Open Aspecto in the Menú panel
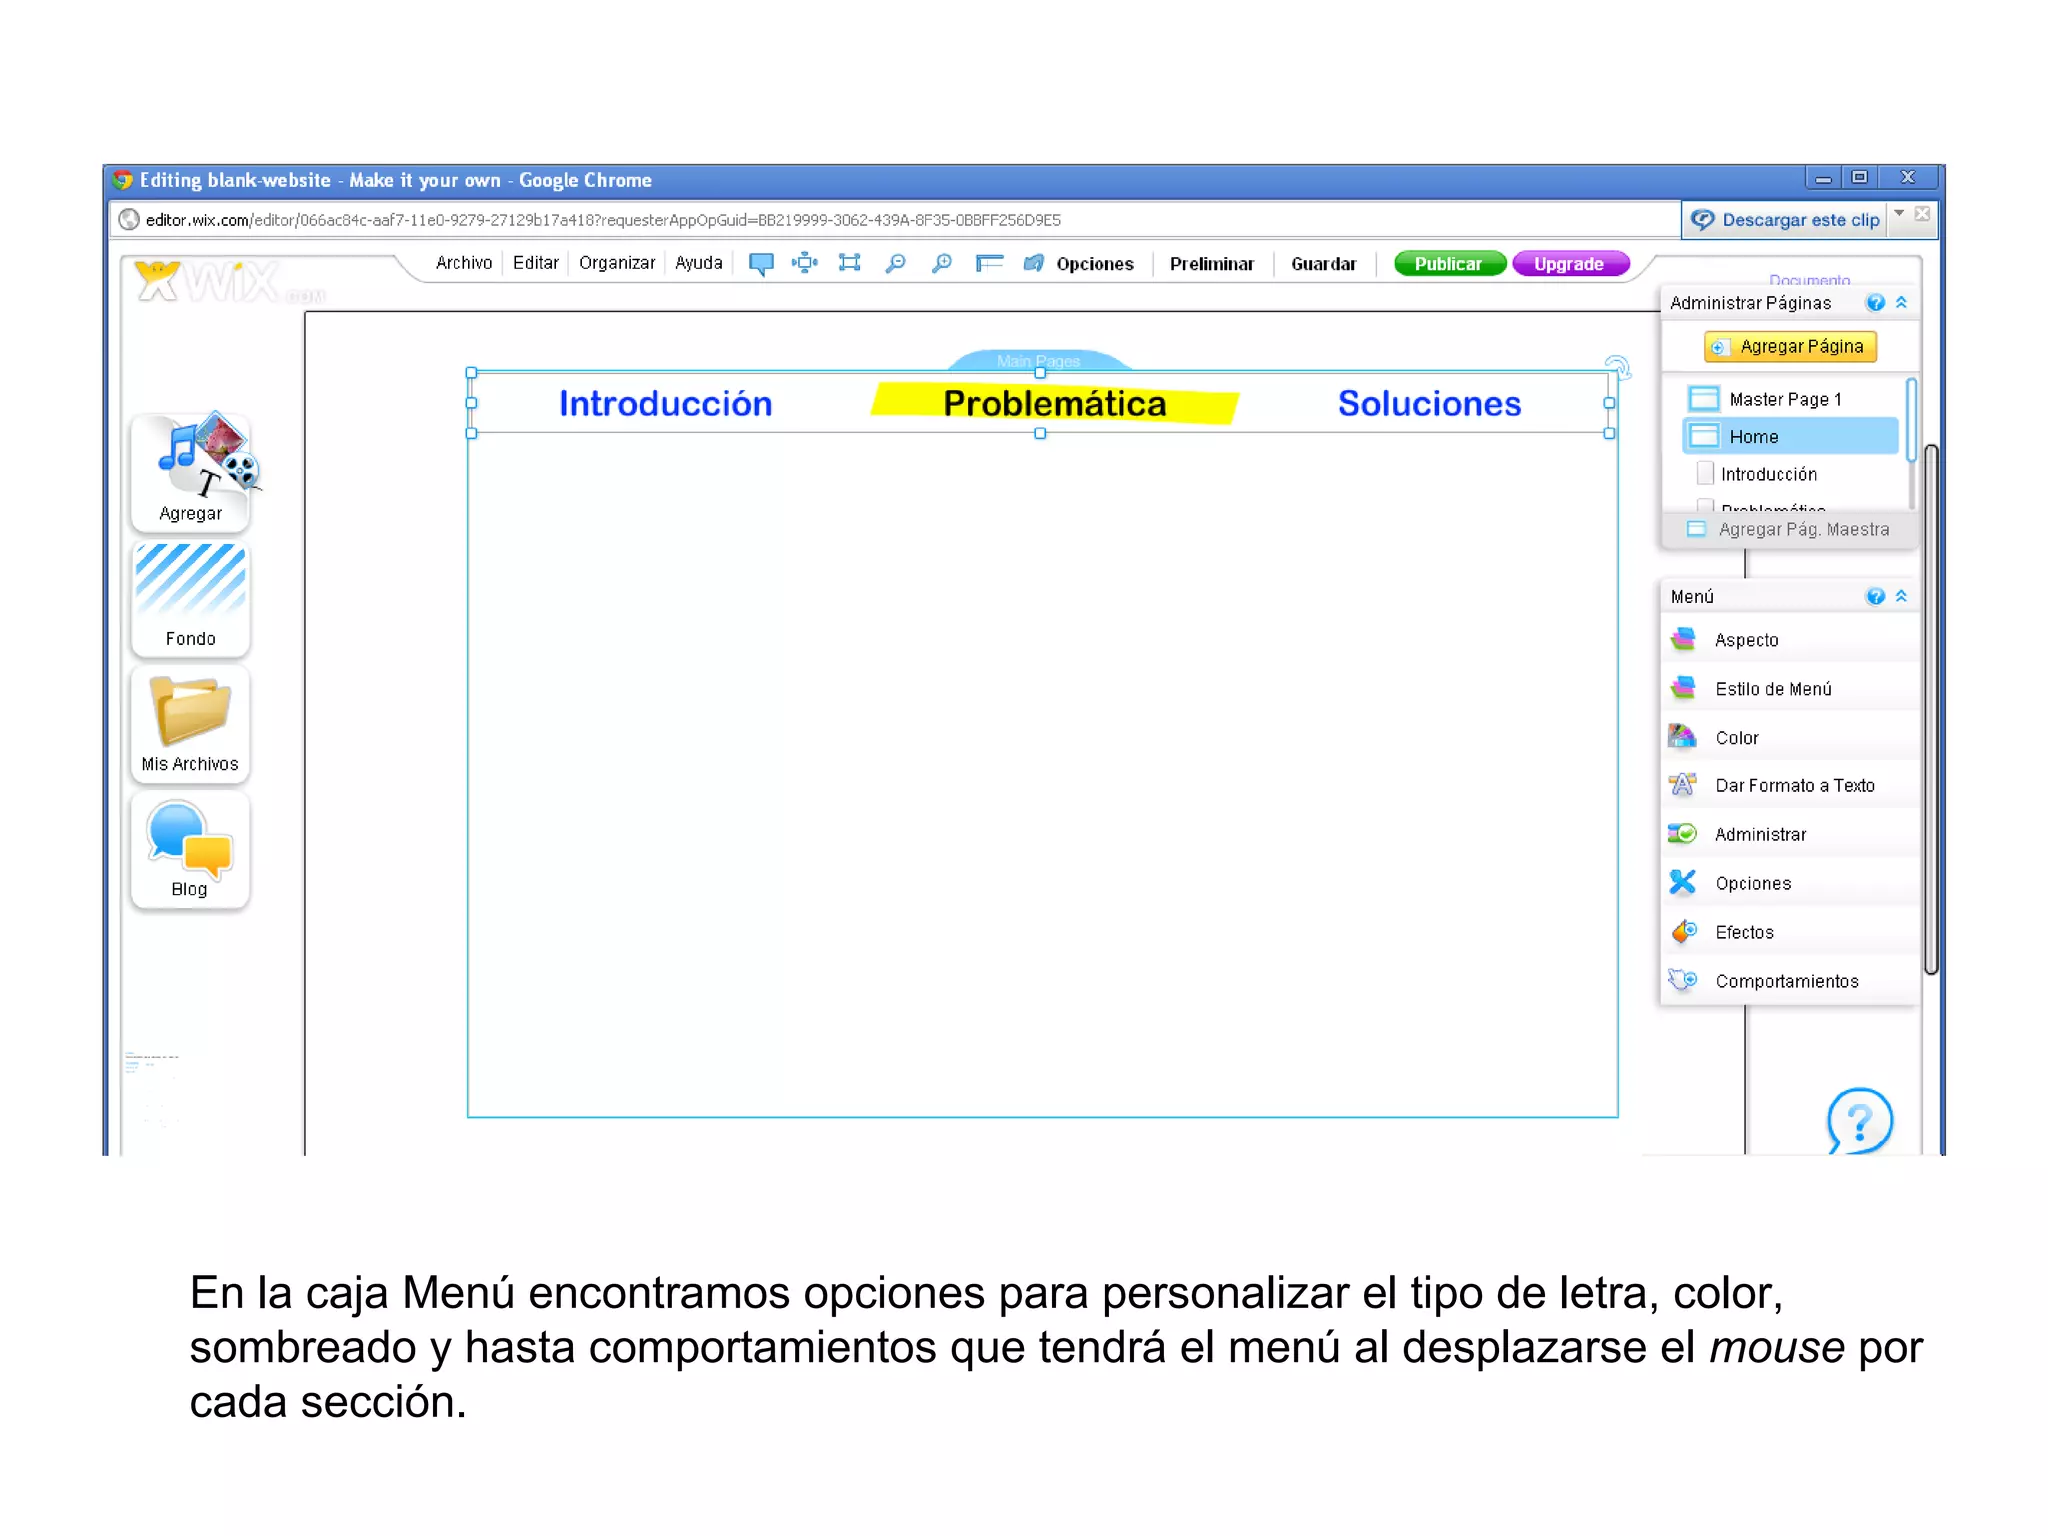Screen dimensions: 2048x1536 (x=1789, y=640)
